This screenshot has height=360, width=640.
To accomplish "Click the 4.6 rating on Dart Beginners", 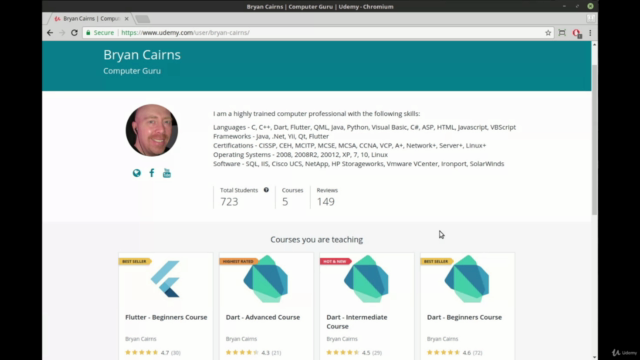I will coord(467,353).
